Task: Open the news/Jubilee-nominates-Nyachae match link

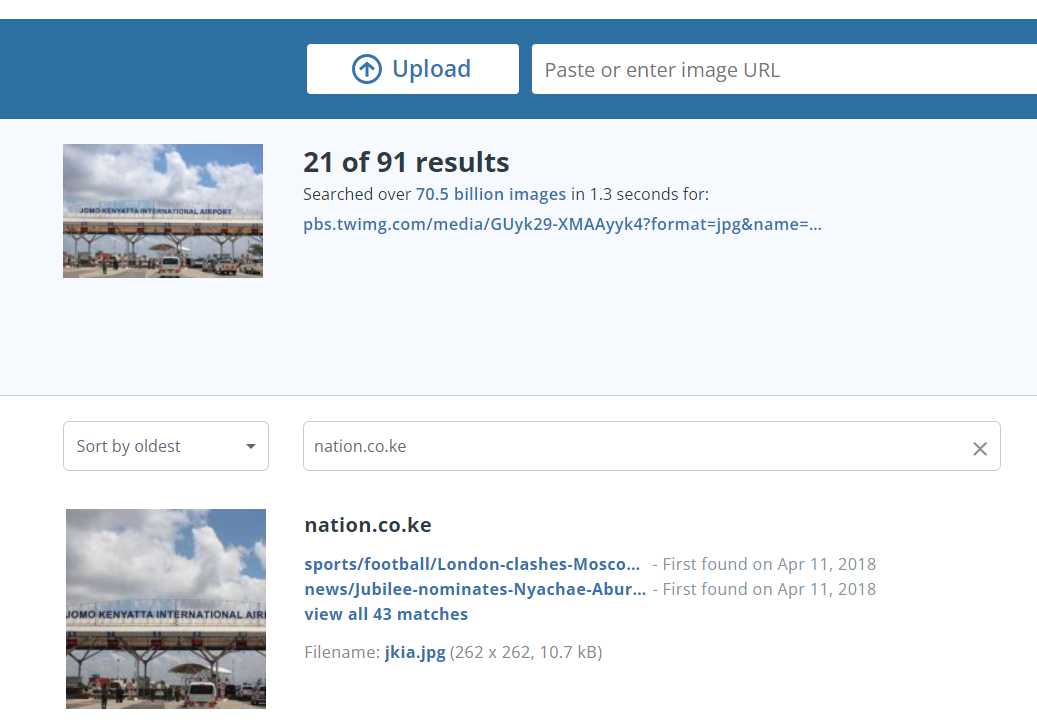Action: (x=475, y=589)
